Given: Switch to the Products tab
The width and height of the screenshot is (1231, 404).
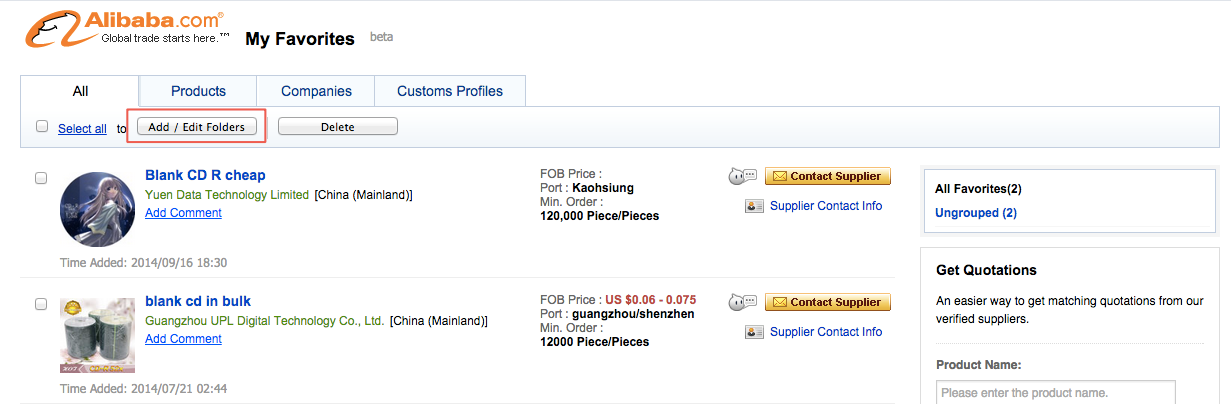Looking at the screenshot, I should coord(198,91).
